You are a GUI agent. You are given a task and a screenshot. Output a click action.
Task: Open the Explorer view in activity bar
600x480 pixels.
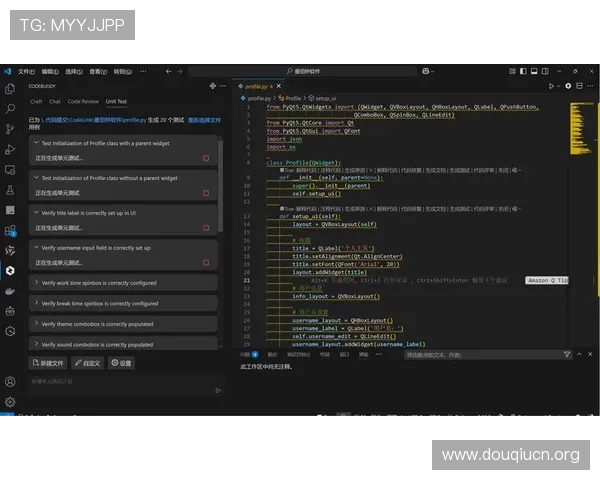(x=10, y=88)
